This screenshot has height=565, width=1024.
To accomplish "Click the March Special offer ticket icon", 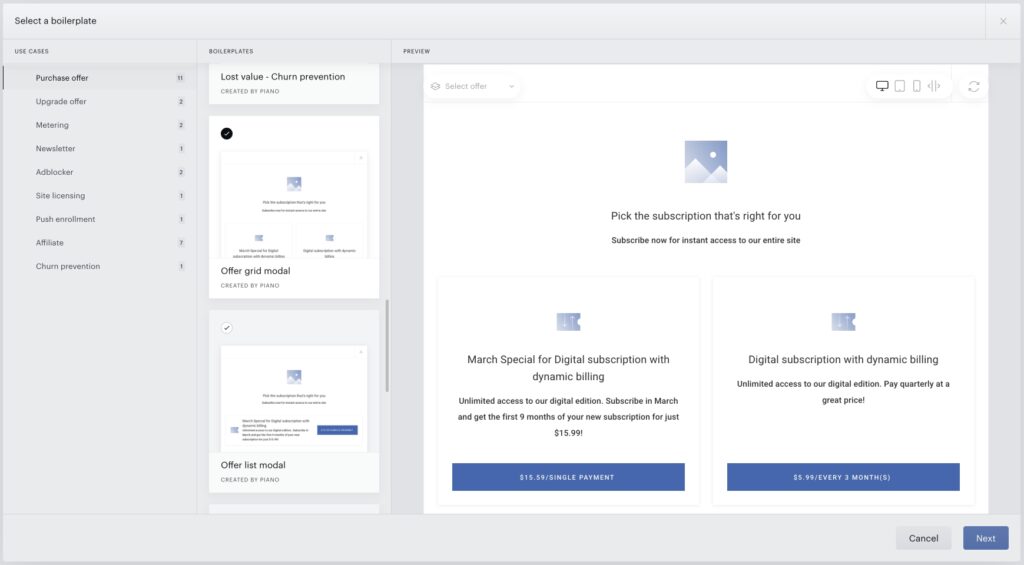I will coord(568,321).
